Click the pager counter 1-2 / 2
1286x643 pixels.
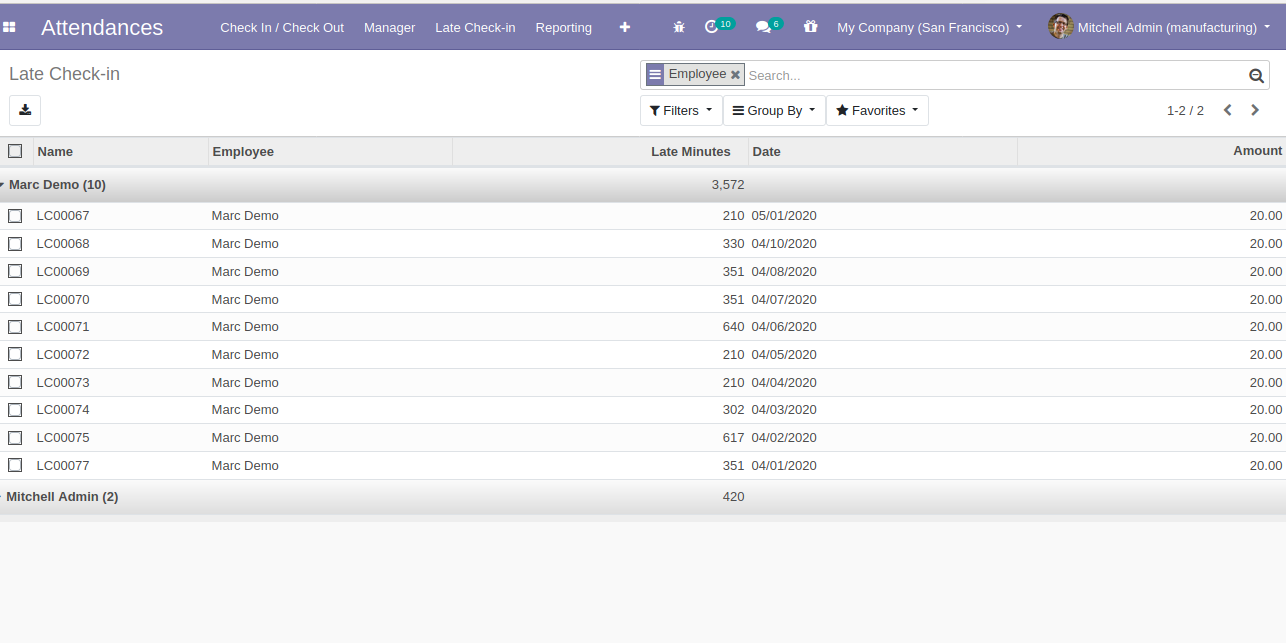point(1185,111)
